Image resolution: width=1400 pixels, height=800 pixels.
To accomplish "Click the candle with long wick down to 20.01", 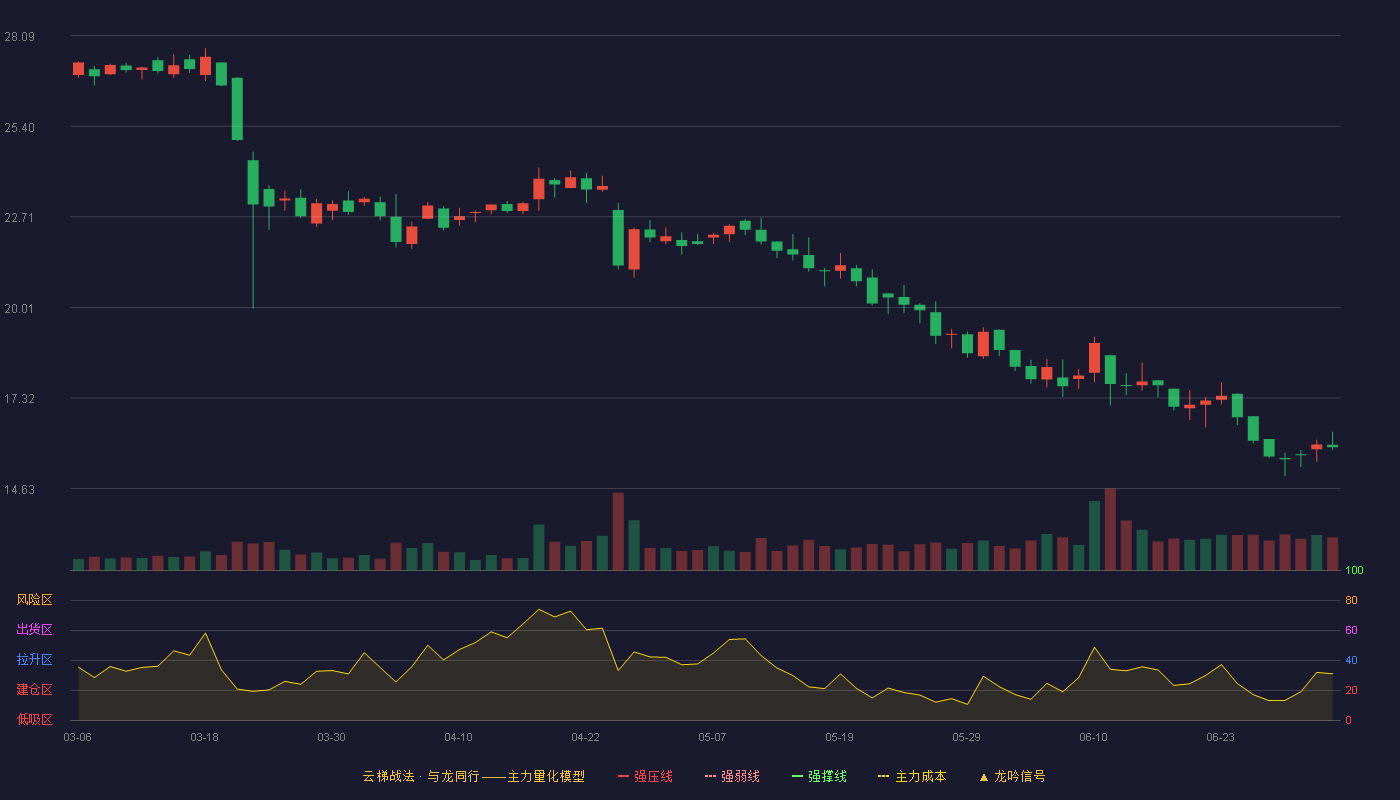I will [x=253, y=183].
